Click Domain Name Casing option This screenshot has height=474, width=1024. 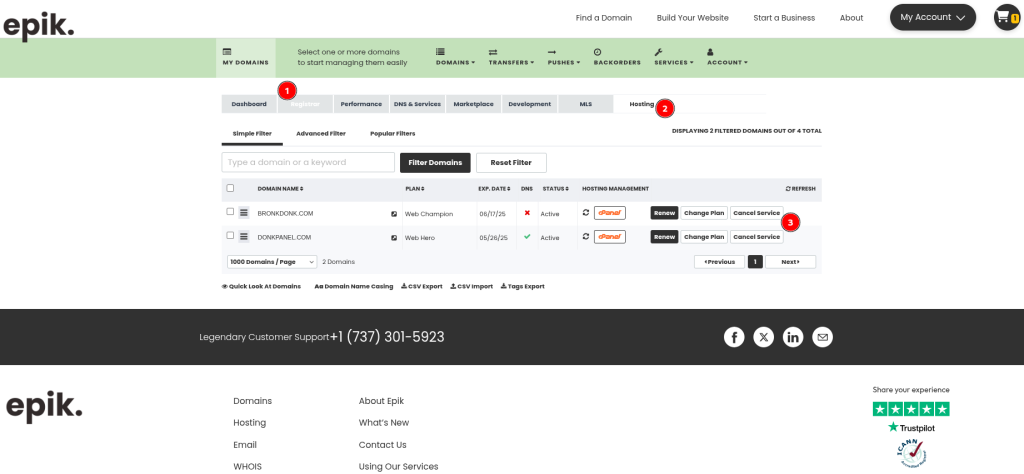[x=354, y=287]
